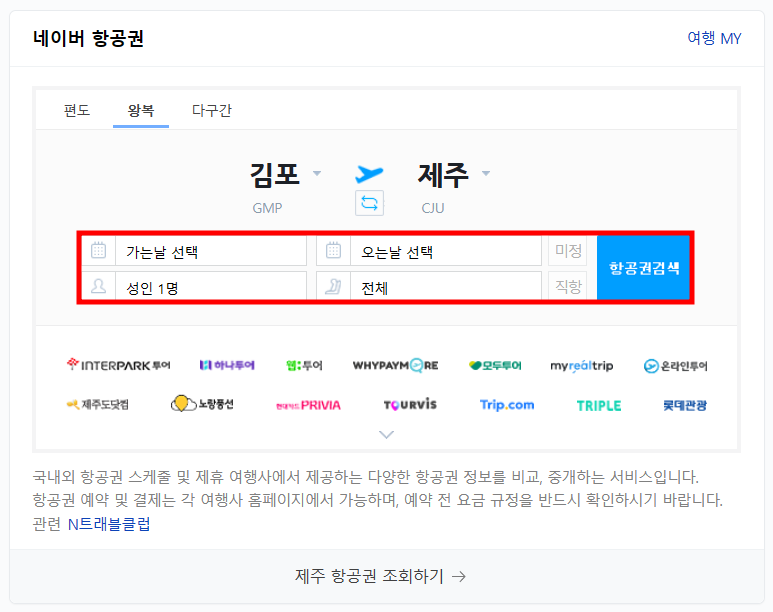Screen dimensions: 773x612
Task: Open 여행 MY link
Action: [x=714, y=38]
